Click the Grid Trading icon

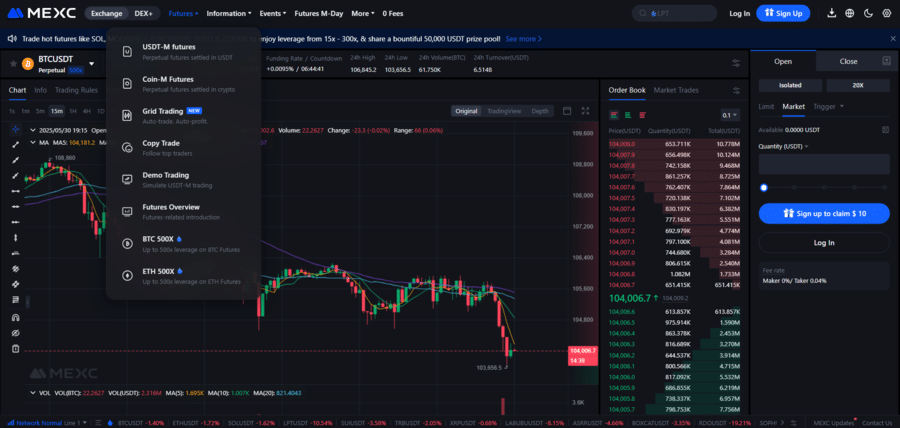tap(127, 115)
